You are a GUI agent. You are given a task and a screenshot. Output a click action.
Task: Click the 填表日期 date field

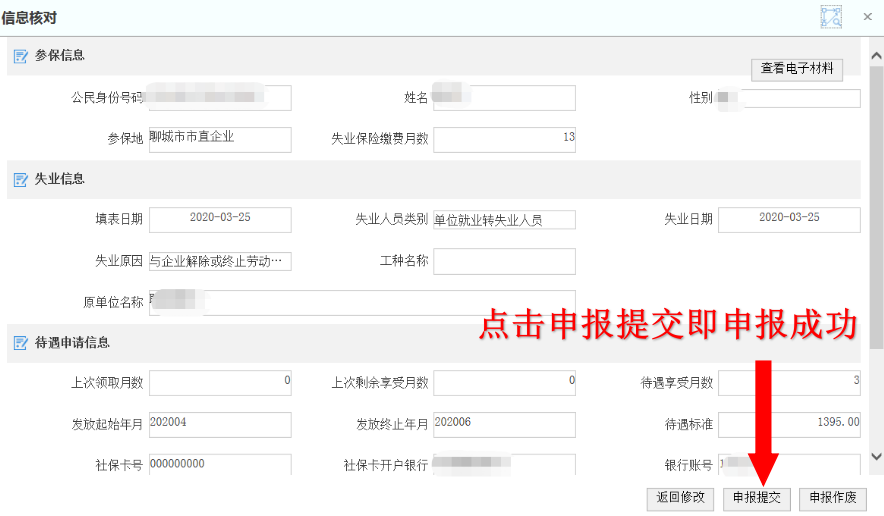pyautogui.click(x=220, y=219)
